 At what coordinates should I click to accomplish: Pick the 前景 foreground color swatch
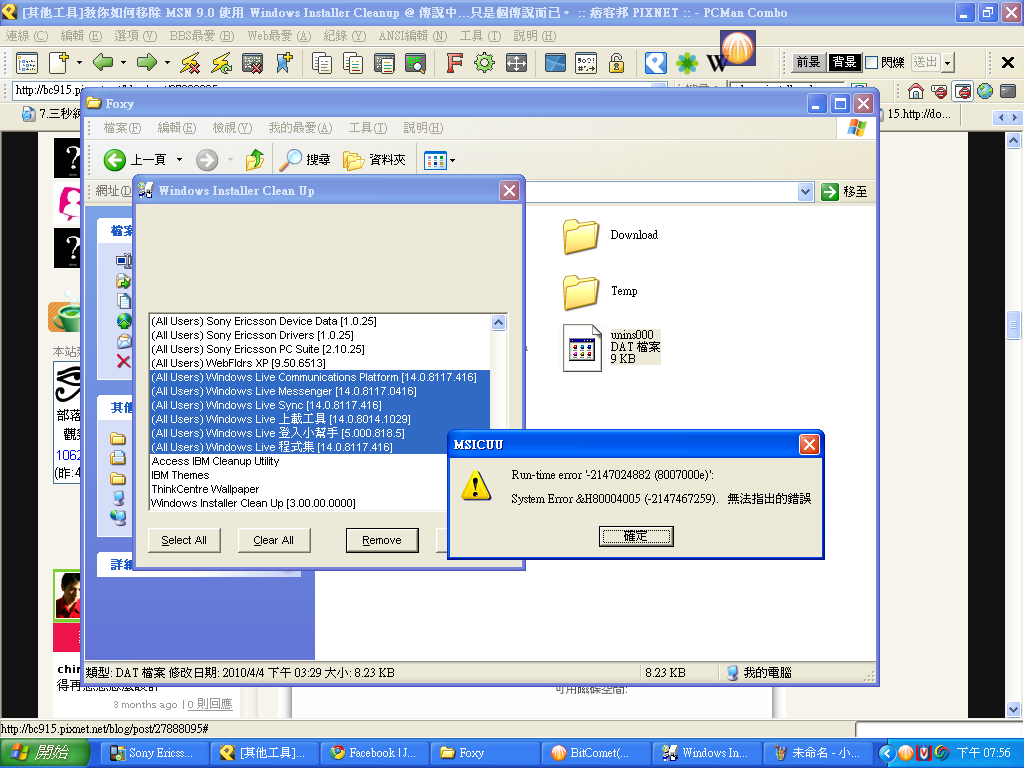tap(808, 62)
